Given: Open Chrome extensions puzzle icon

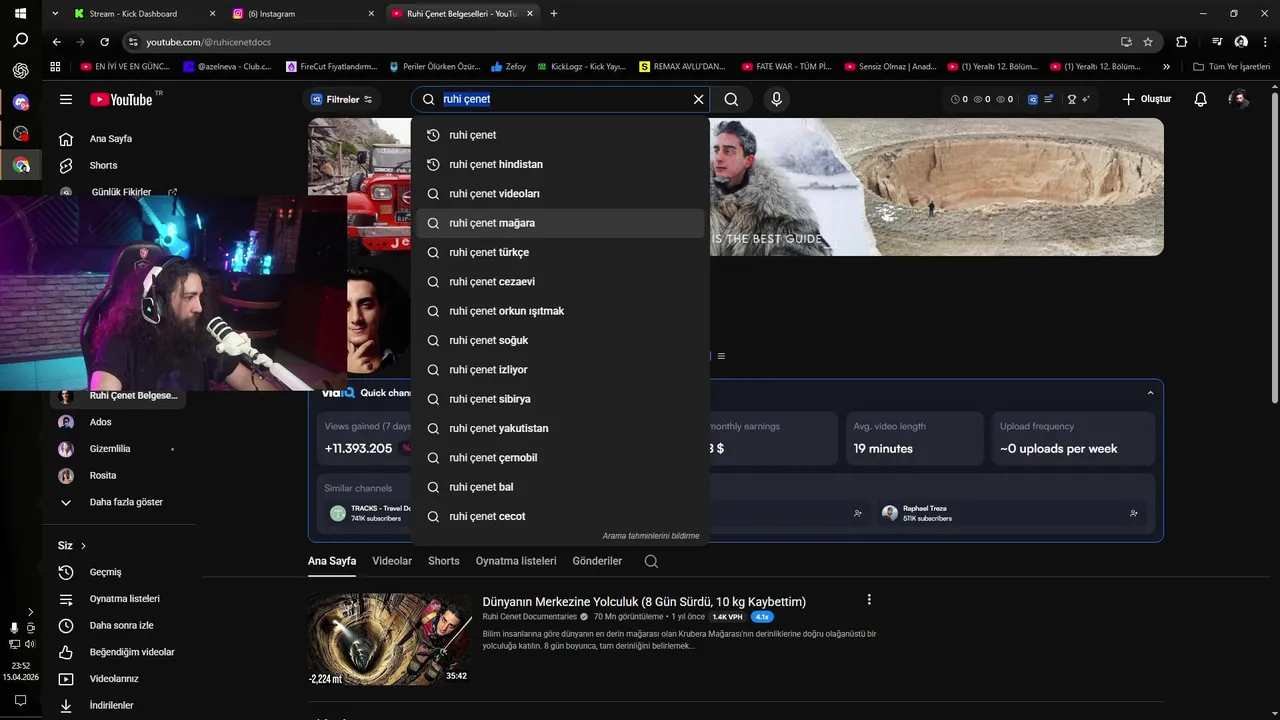Looking at the screenshot, I should (x=1182, y=42).
